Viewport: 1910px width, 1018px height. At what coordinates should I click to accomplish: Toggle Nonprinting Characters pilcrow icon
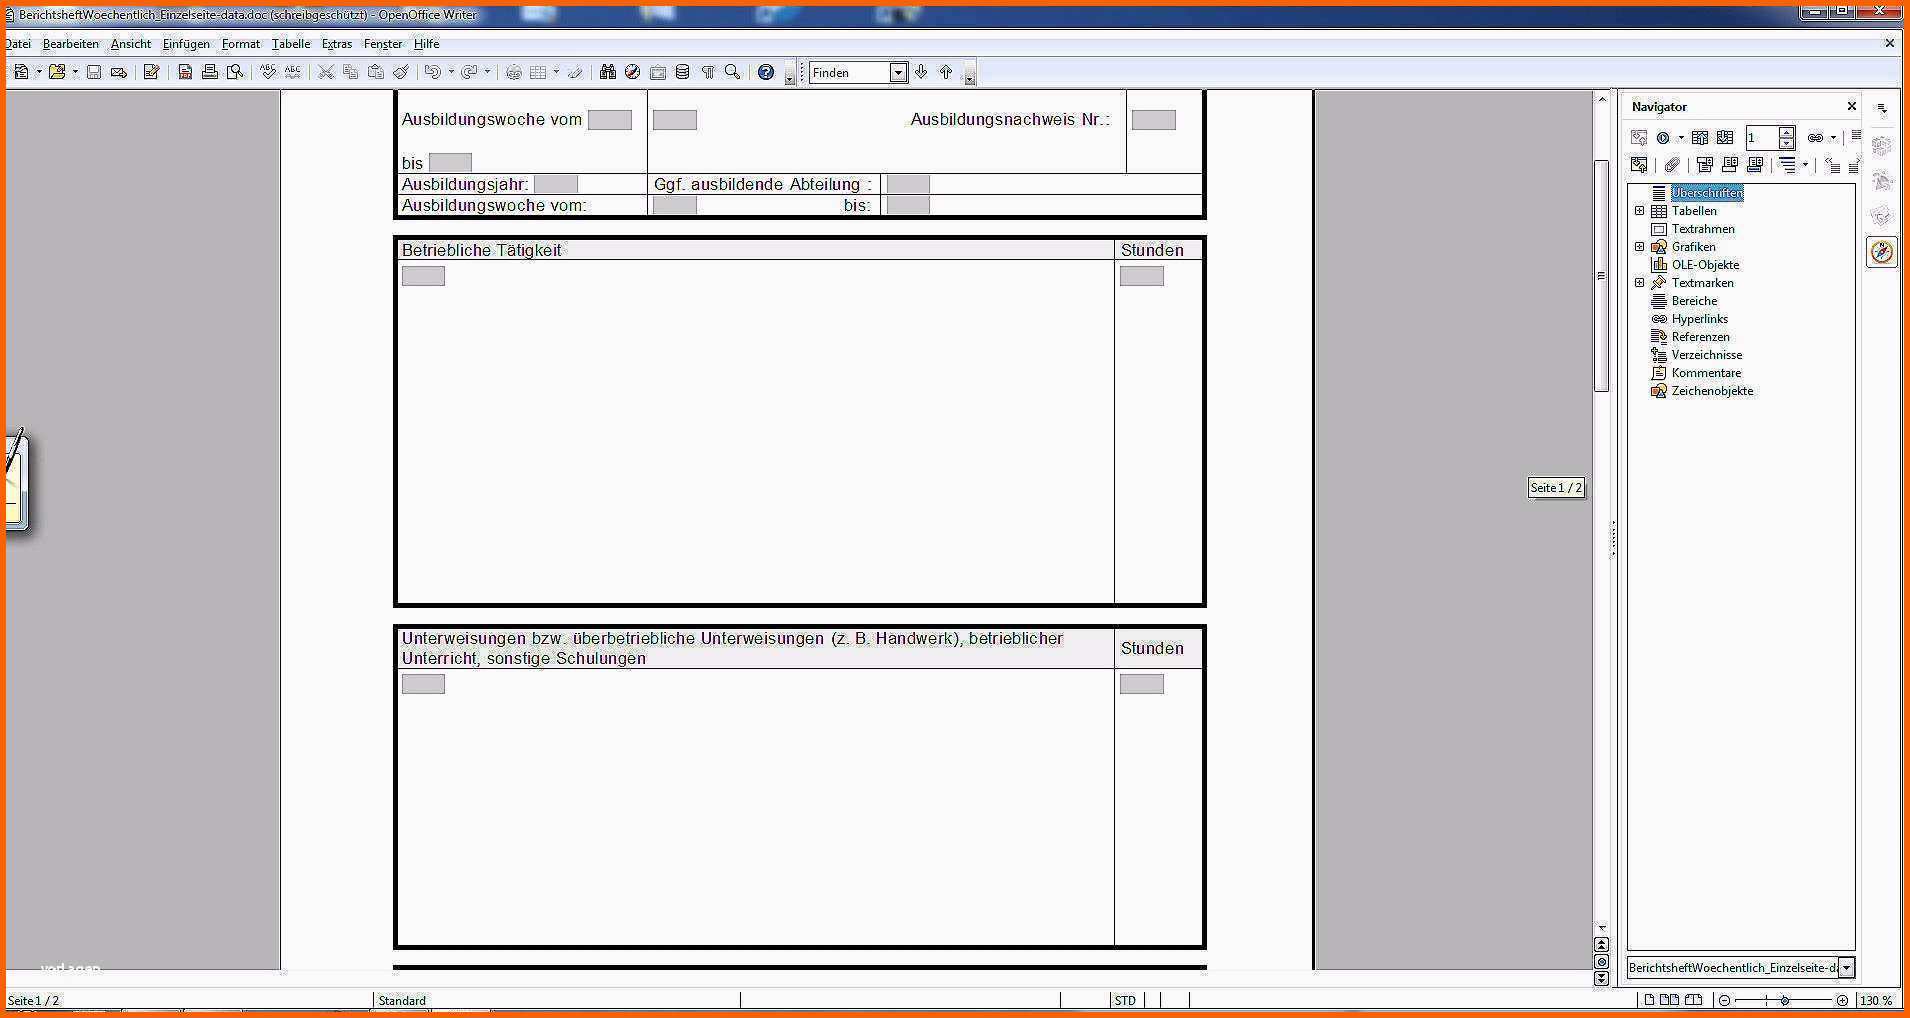point(708,72)
